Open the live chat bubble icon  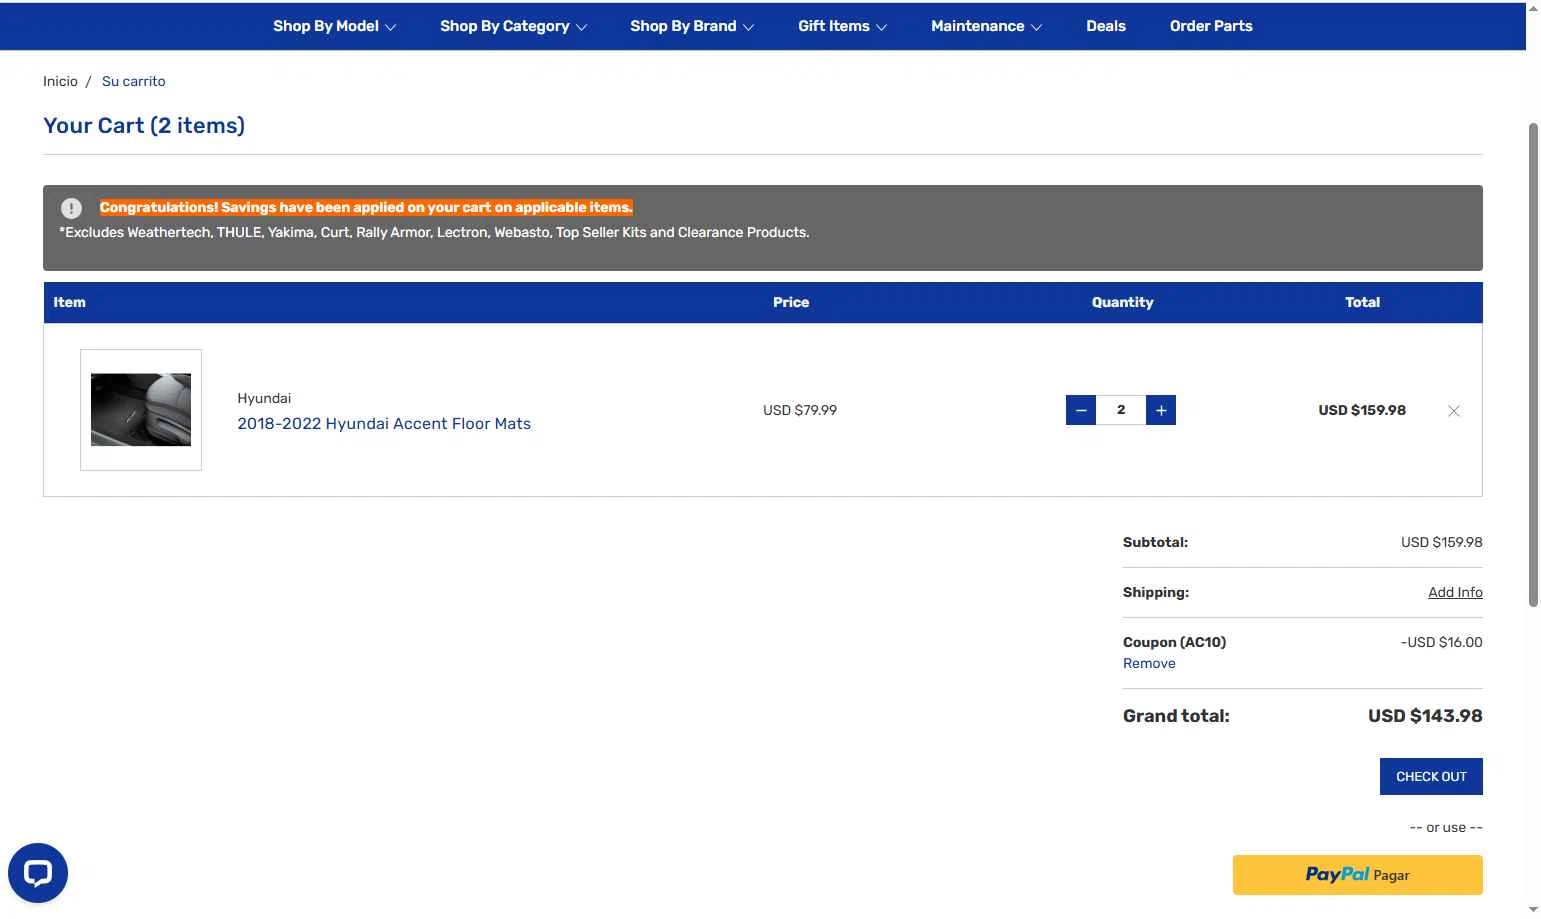coord(38,873)
